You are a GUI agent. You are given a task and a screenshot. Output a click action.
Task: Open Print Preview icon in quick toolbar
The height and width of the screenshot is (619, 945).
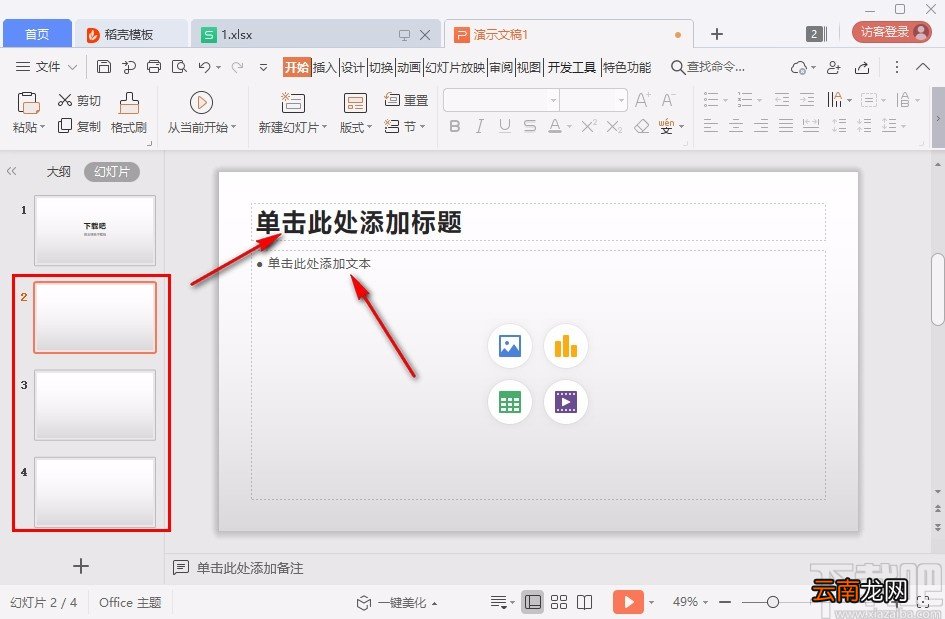point(179,67)
